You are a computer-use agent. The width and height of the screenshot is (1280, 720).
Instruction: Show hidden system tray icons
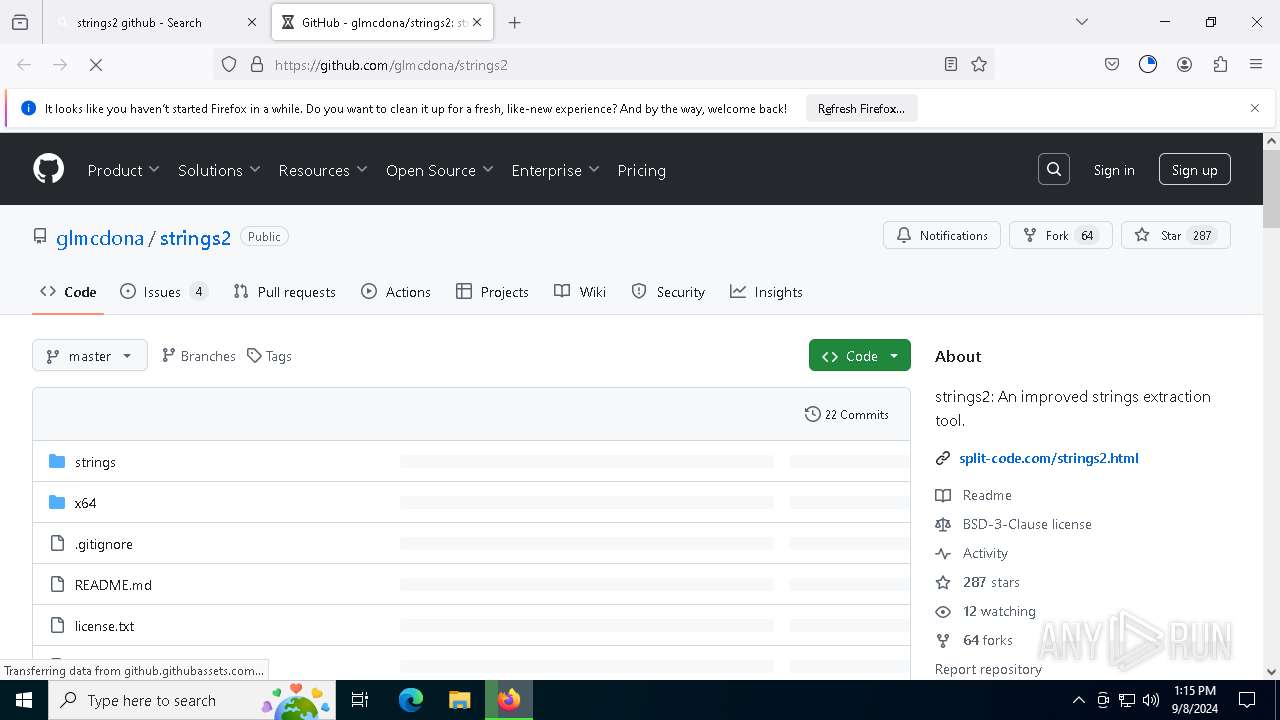click(1078, 700)
